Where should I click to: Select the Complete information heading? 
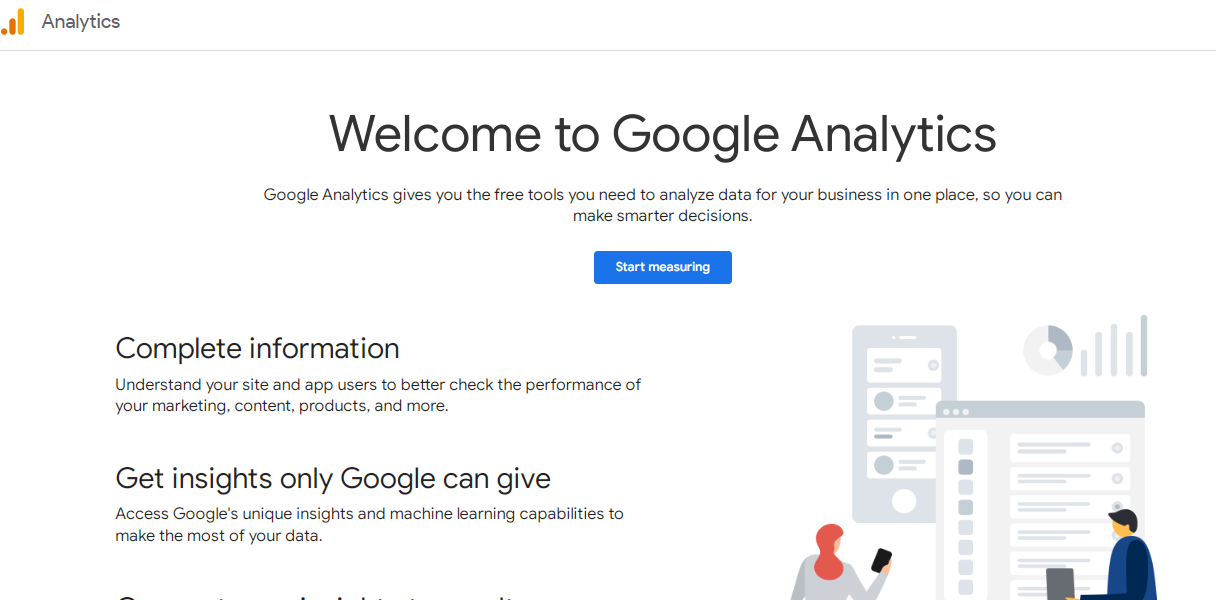click(257, 348)
